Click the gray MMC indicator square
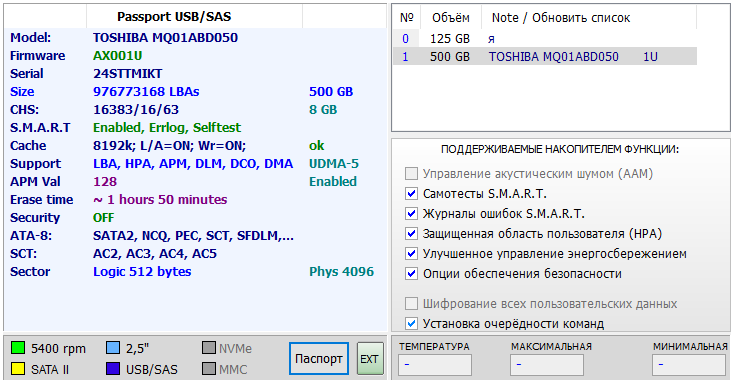Screen dimensions: 731x380 click(x=209, y=369)
